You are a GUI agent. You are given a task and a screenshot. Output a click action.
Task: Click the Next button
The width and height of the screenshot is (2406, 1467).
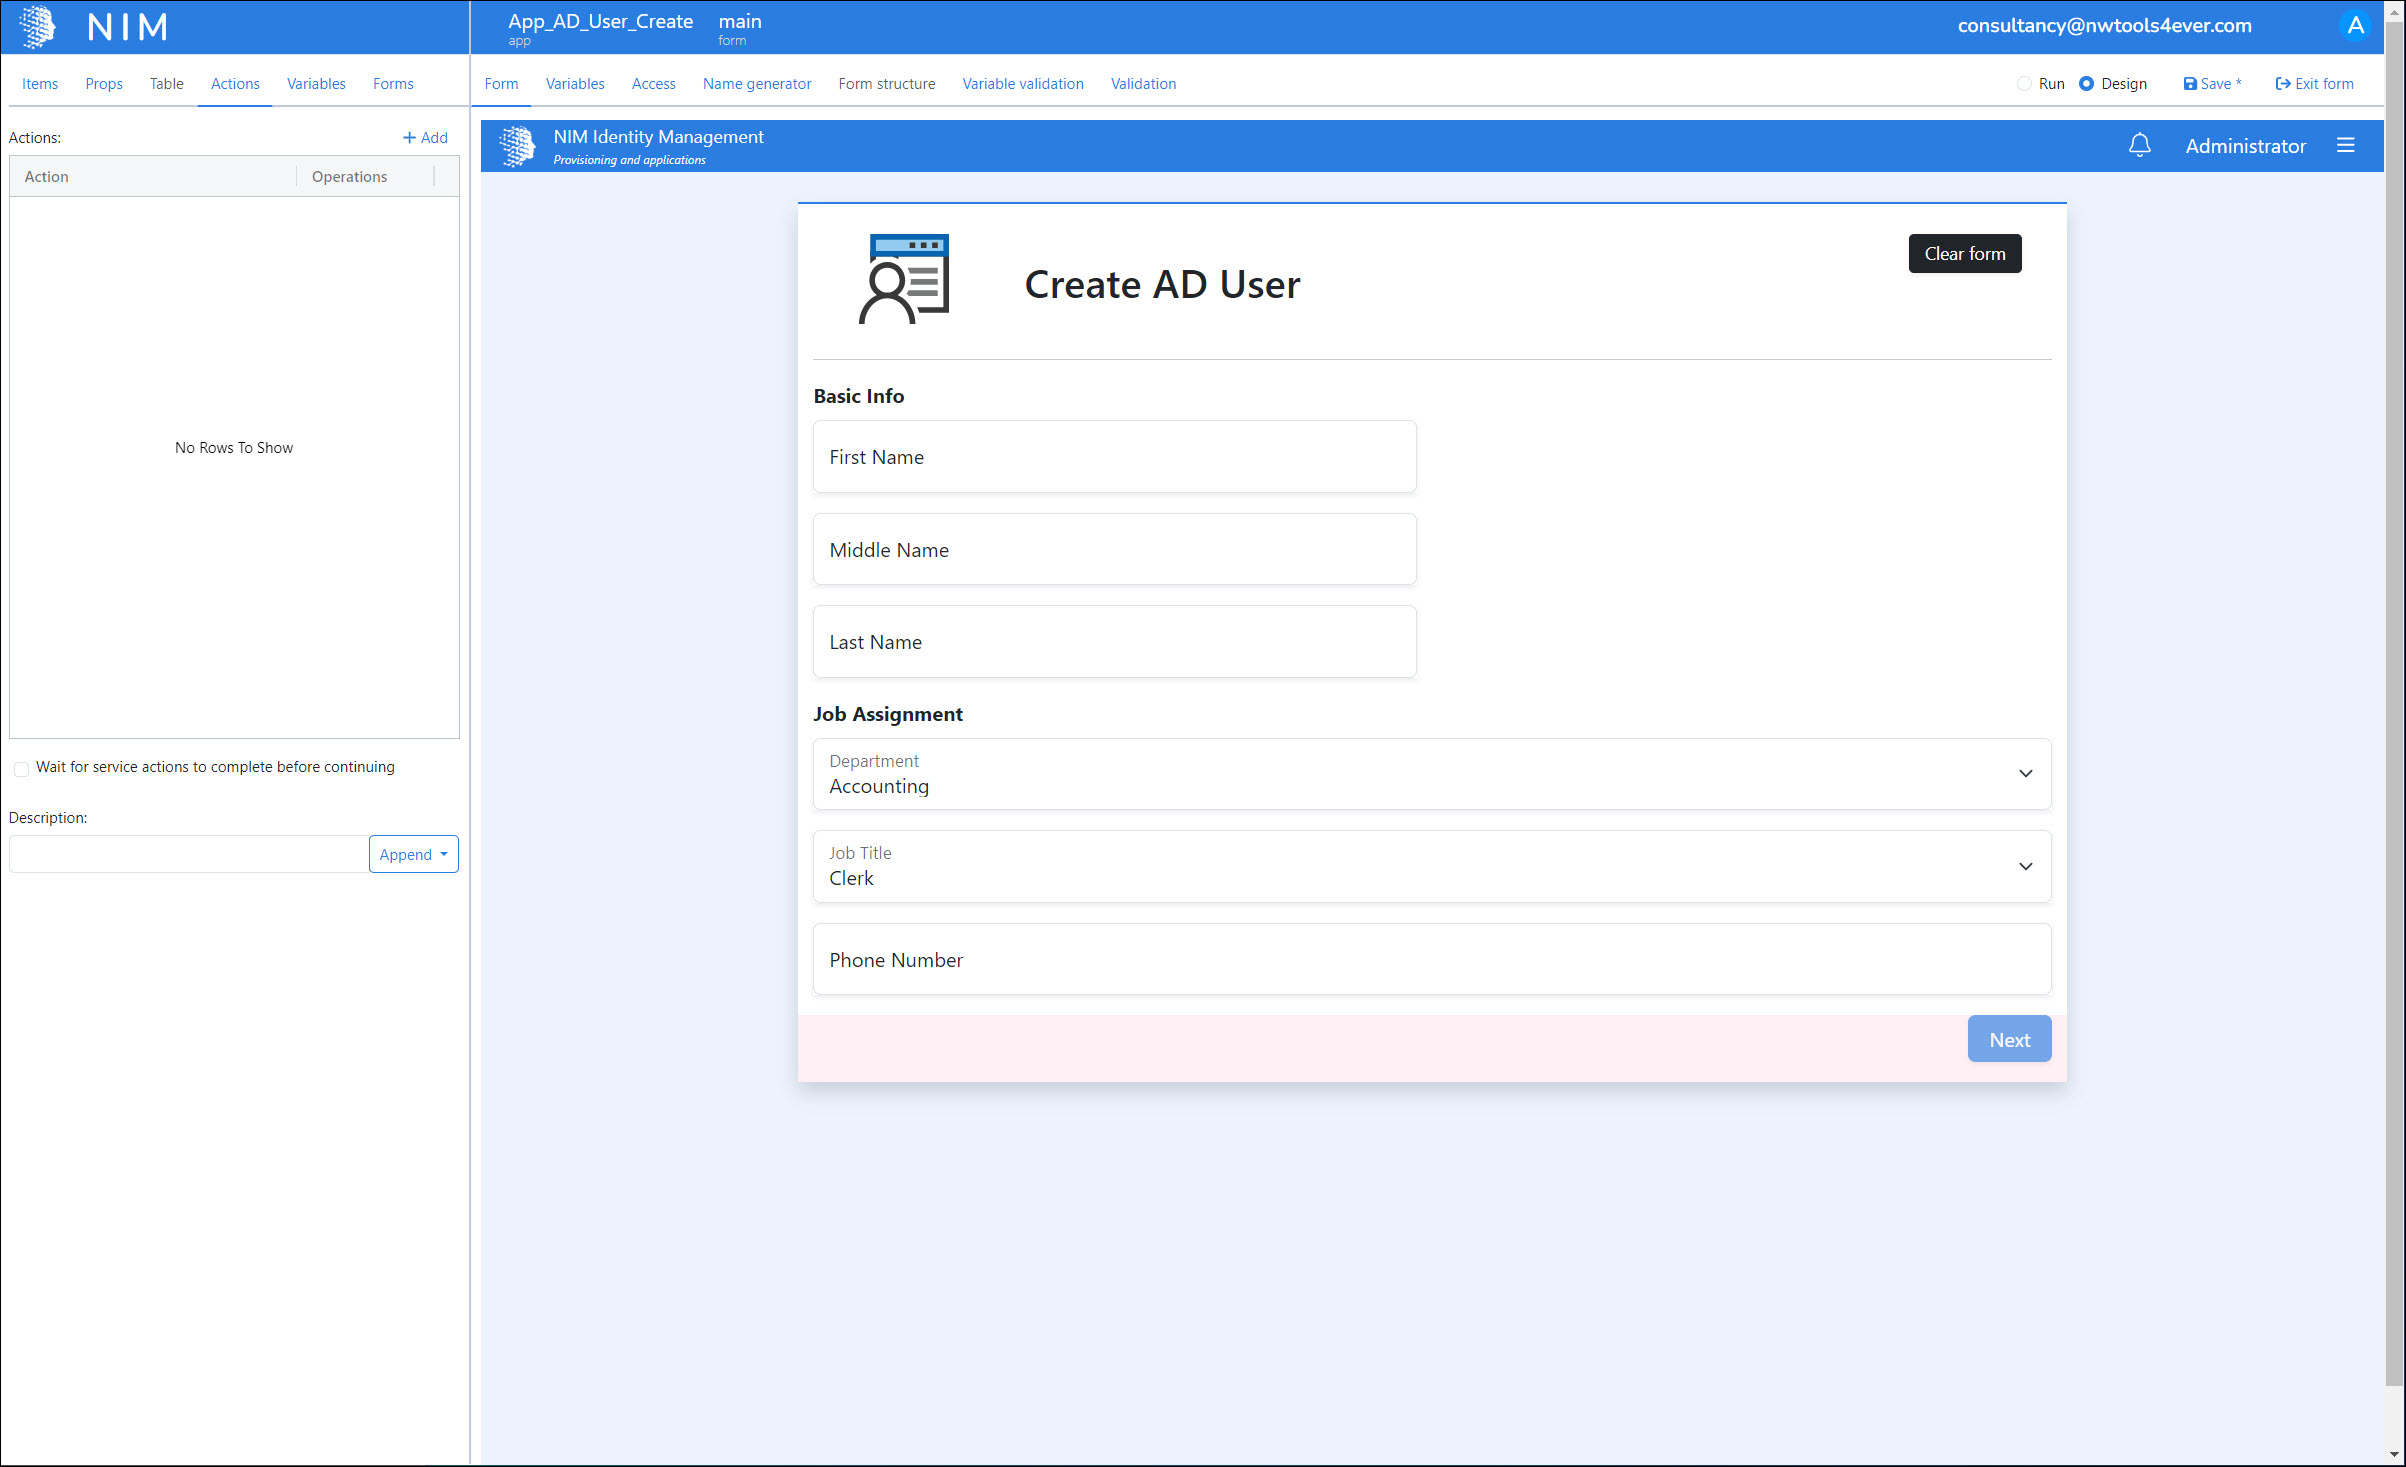tap(2008, 1039)
